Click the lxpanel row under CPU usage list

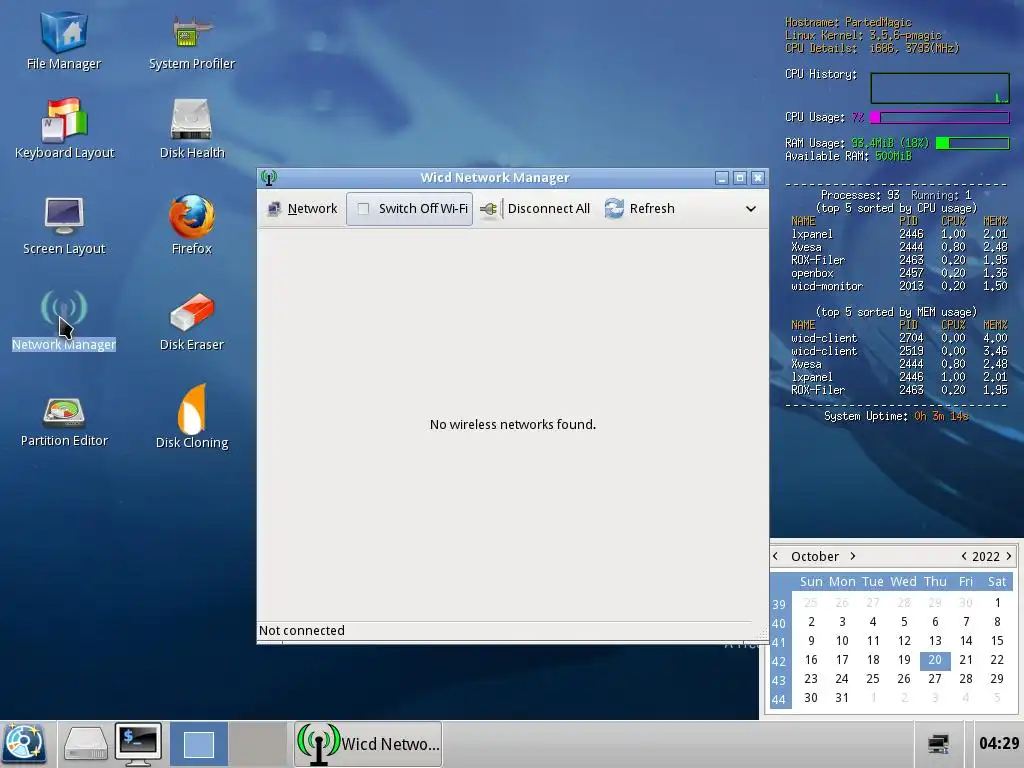coord(899,234)
